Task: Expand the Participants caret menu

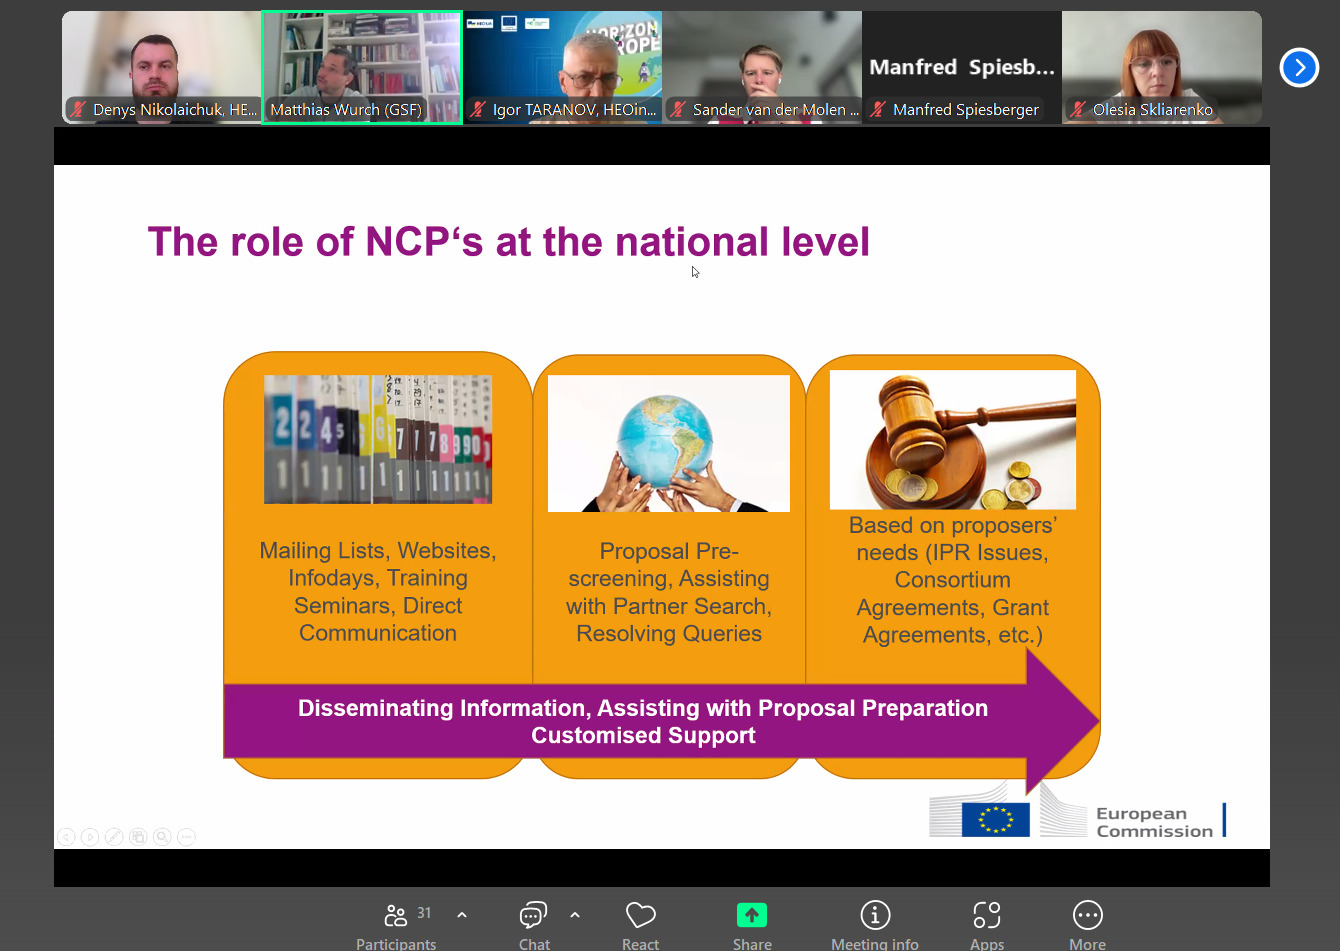Action: (x=462, y=914)
